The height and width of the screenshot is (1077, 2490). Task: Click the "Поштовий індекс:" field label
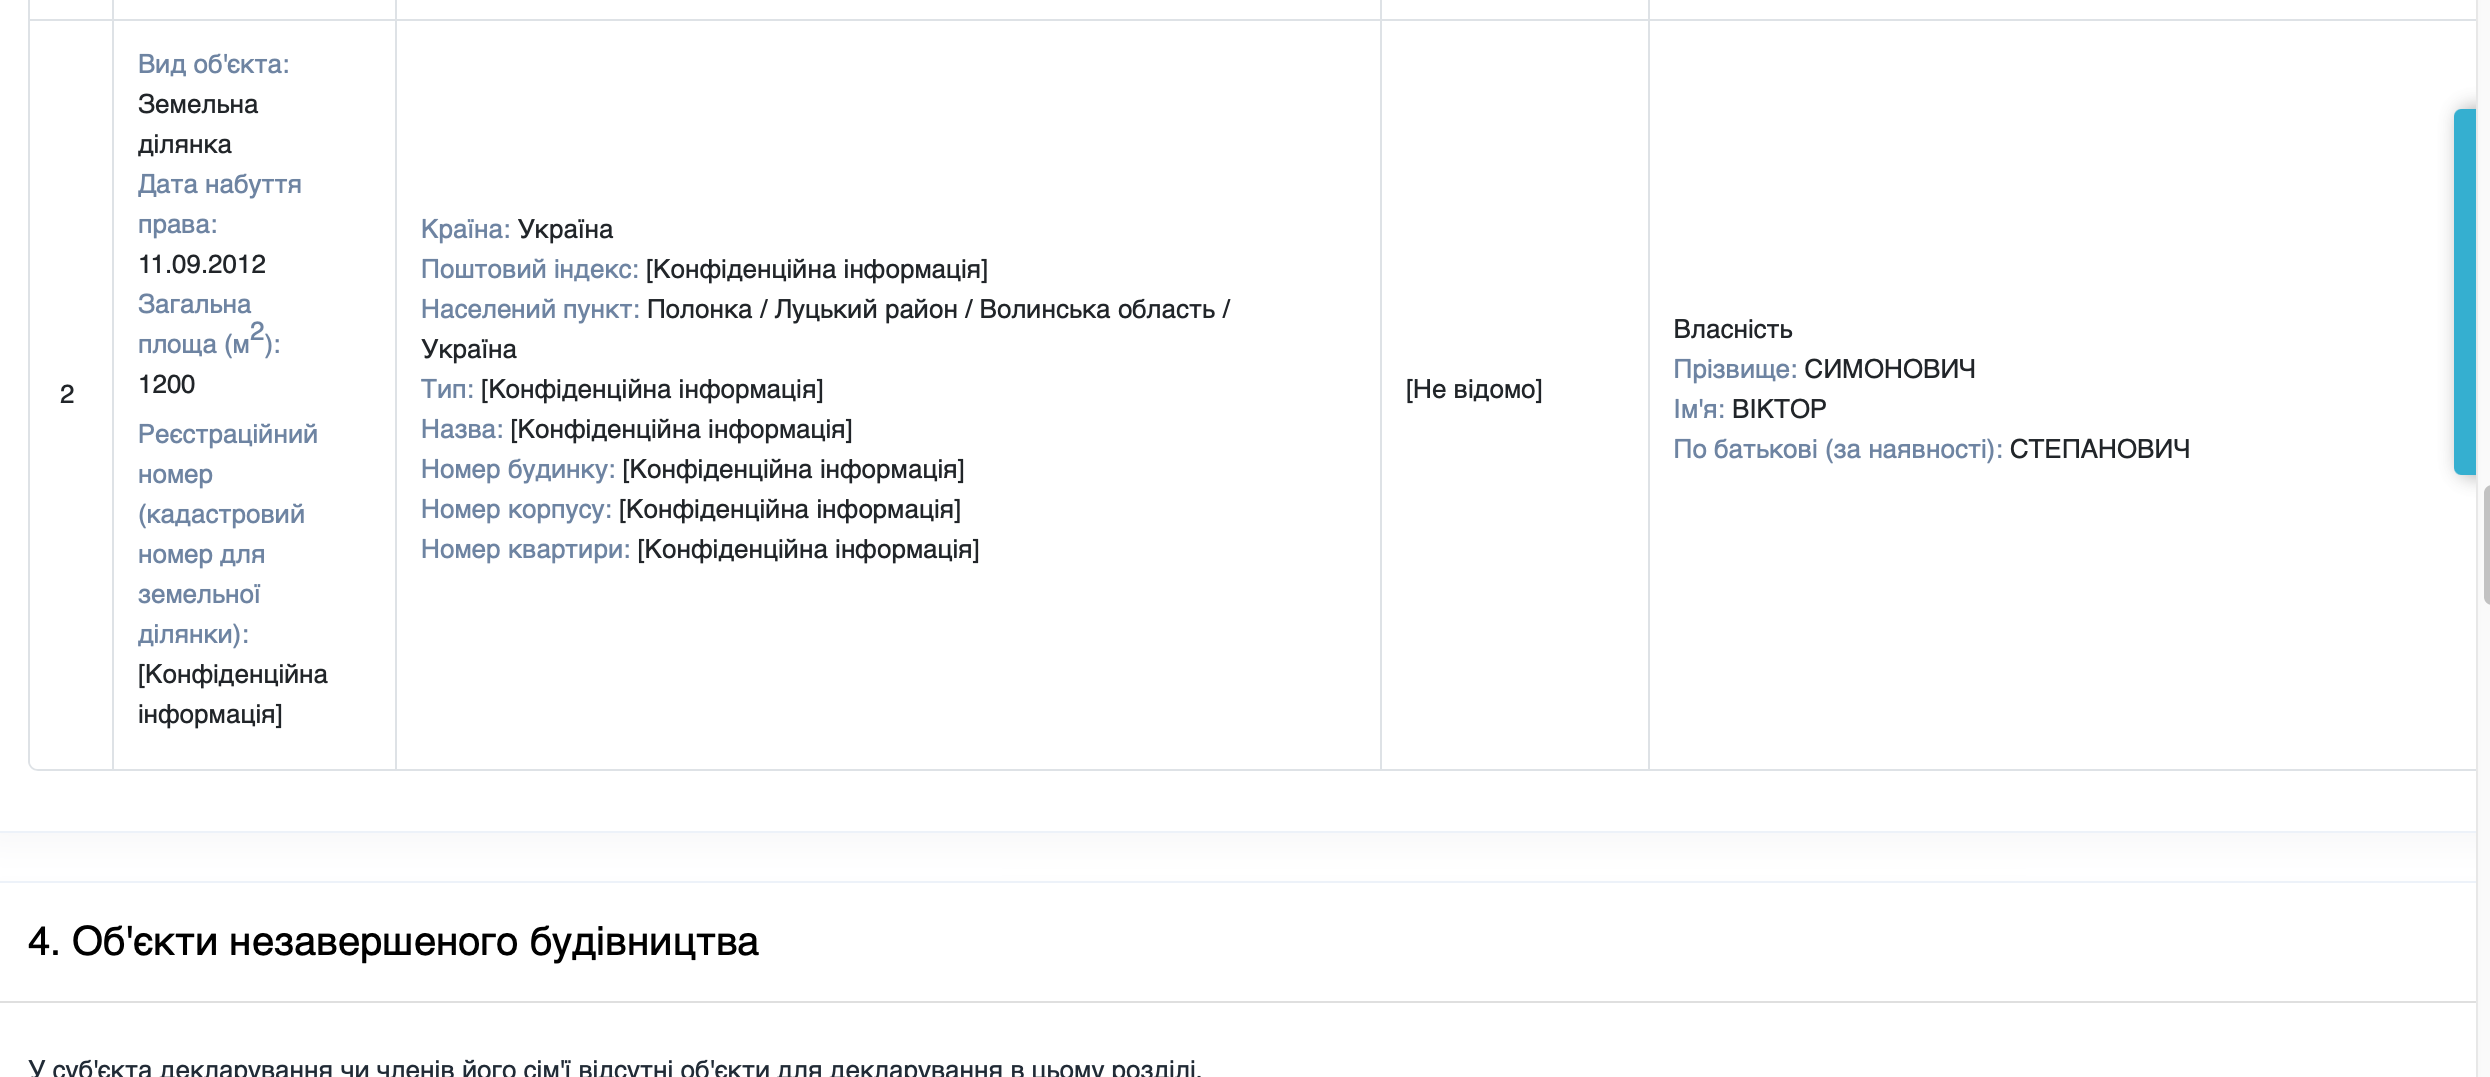(x=529, y=269)
